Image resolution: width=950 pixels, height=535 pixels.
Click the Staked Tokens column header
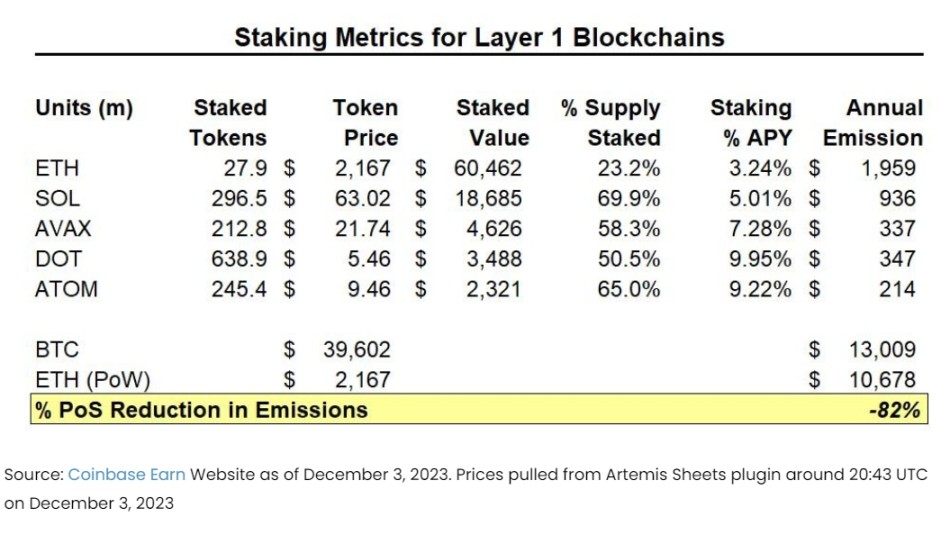(229, 123)
